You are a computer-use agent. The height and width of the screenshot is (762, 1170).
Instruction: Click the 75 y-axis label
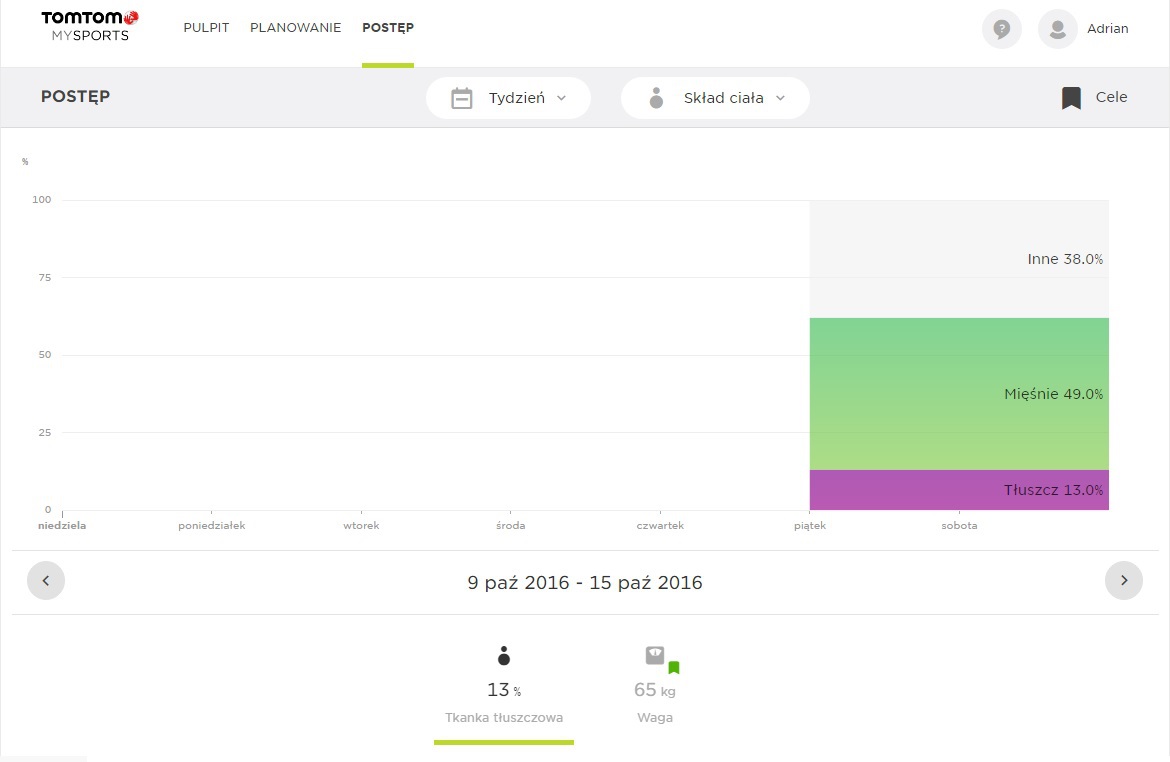(x=45, y=278)
